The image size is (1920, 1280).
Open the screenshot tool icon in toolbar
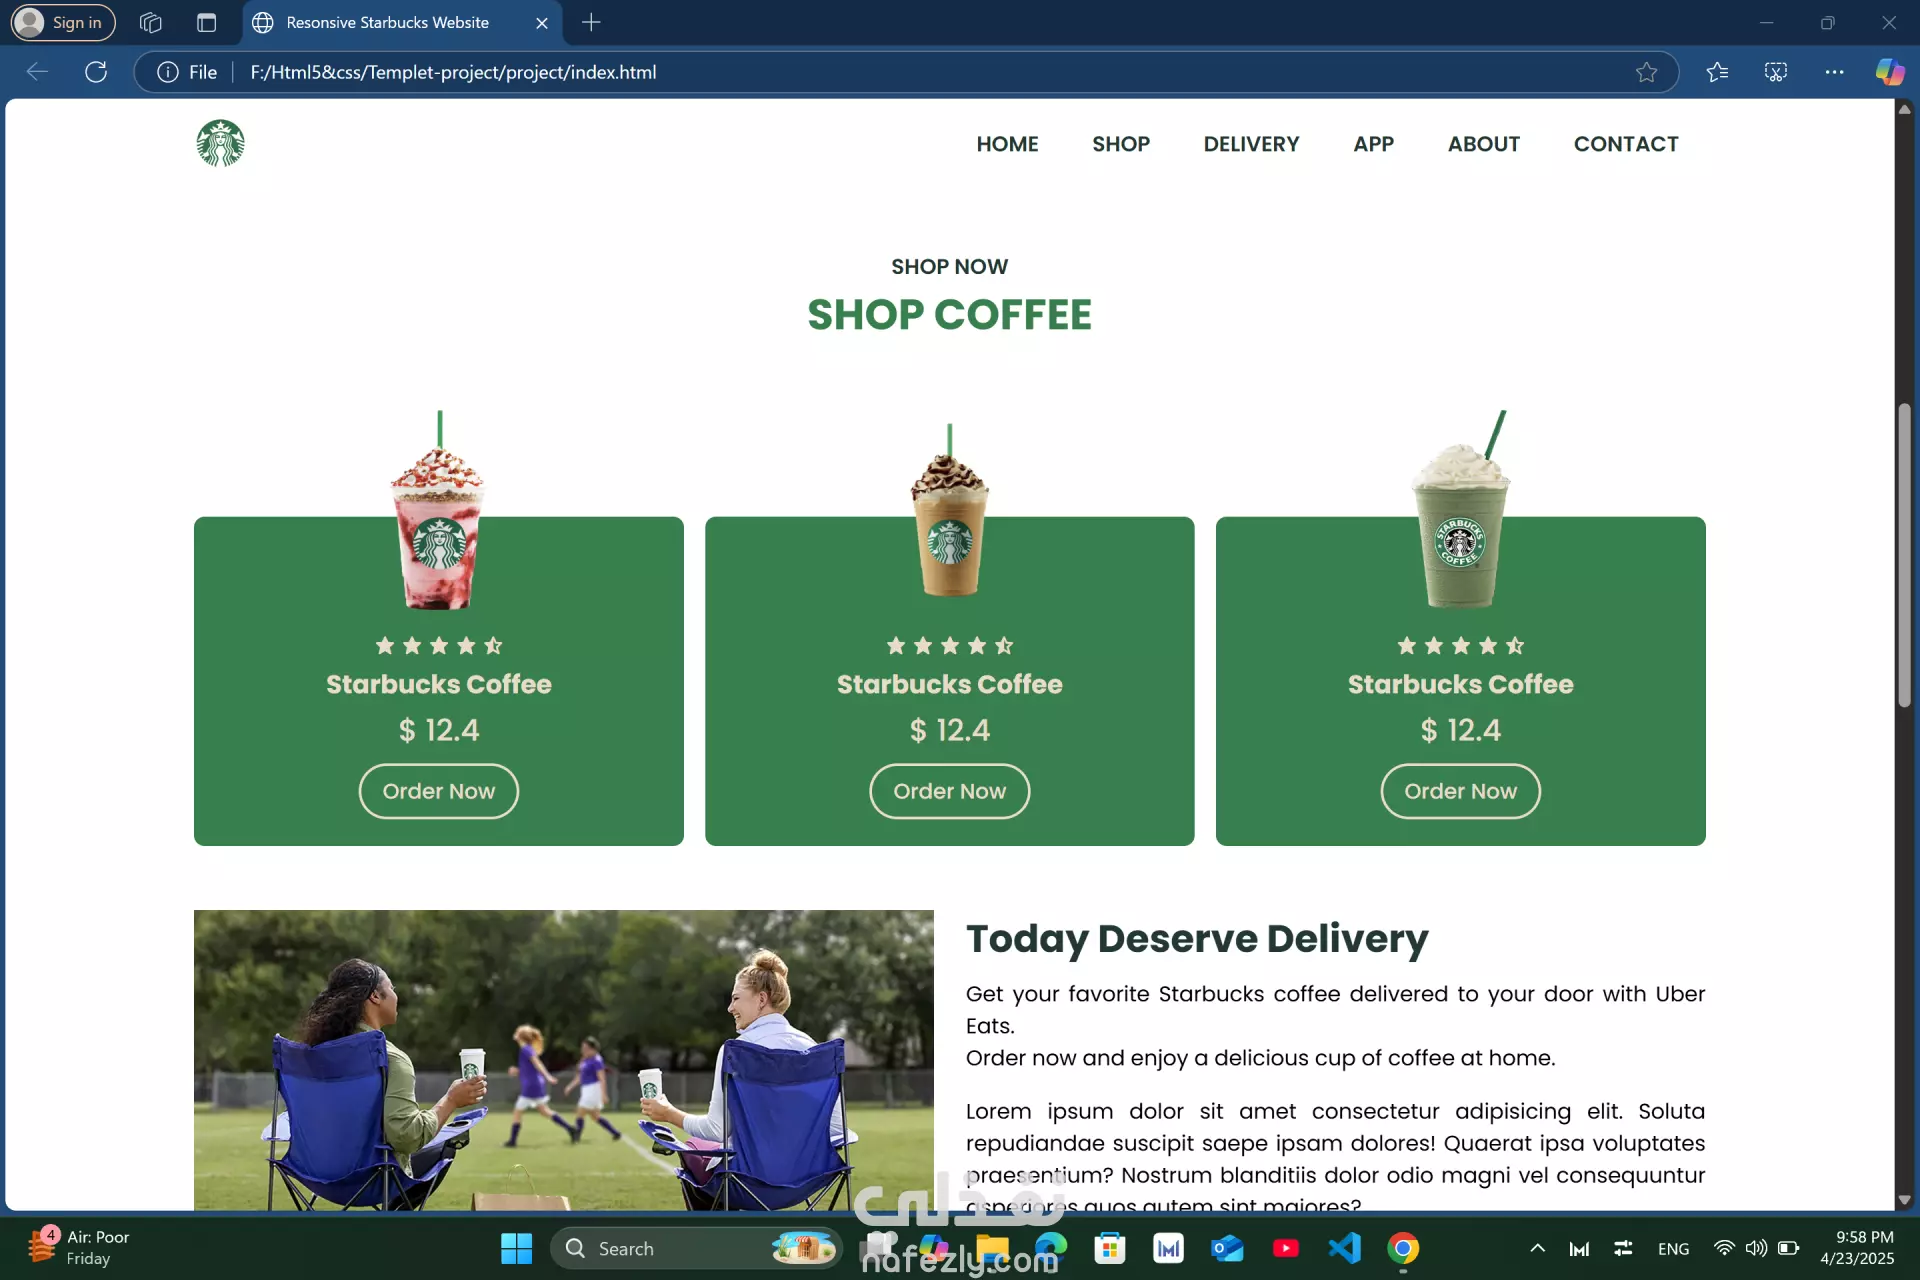coord(1776,72)
